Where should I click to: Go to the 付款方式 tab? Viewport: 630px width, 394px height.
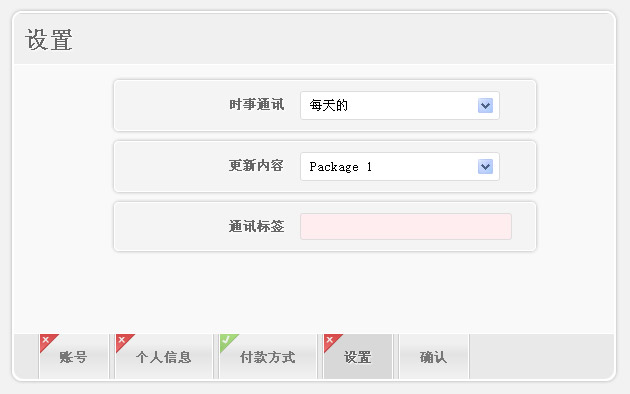pyautogui.click(x=268, y=357)
